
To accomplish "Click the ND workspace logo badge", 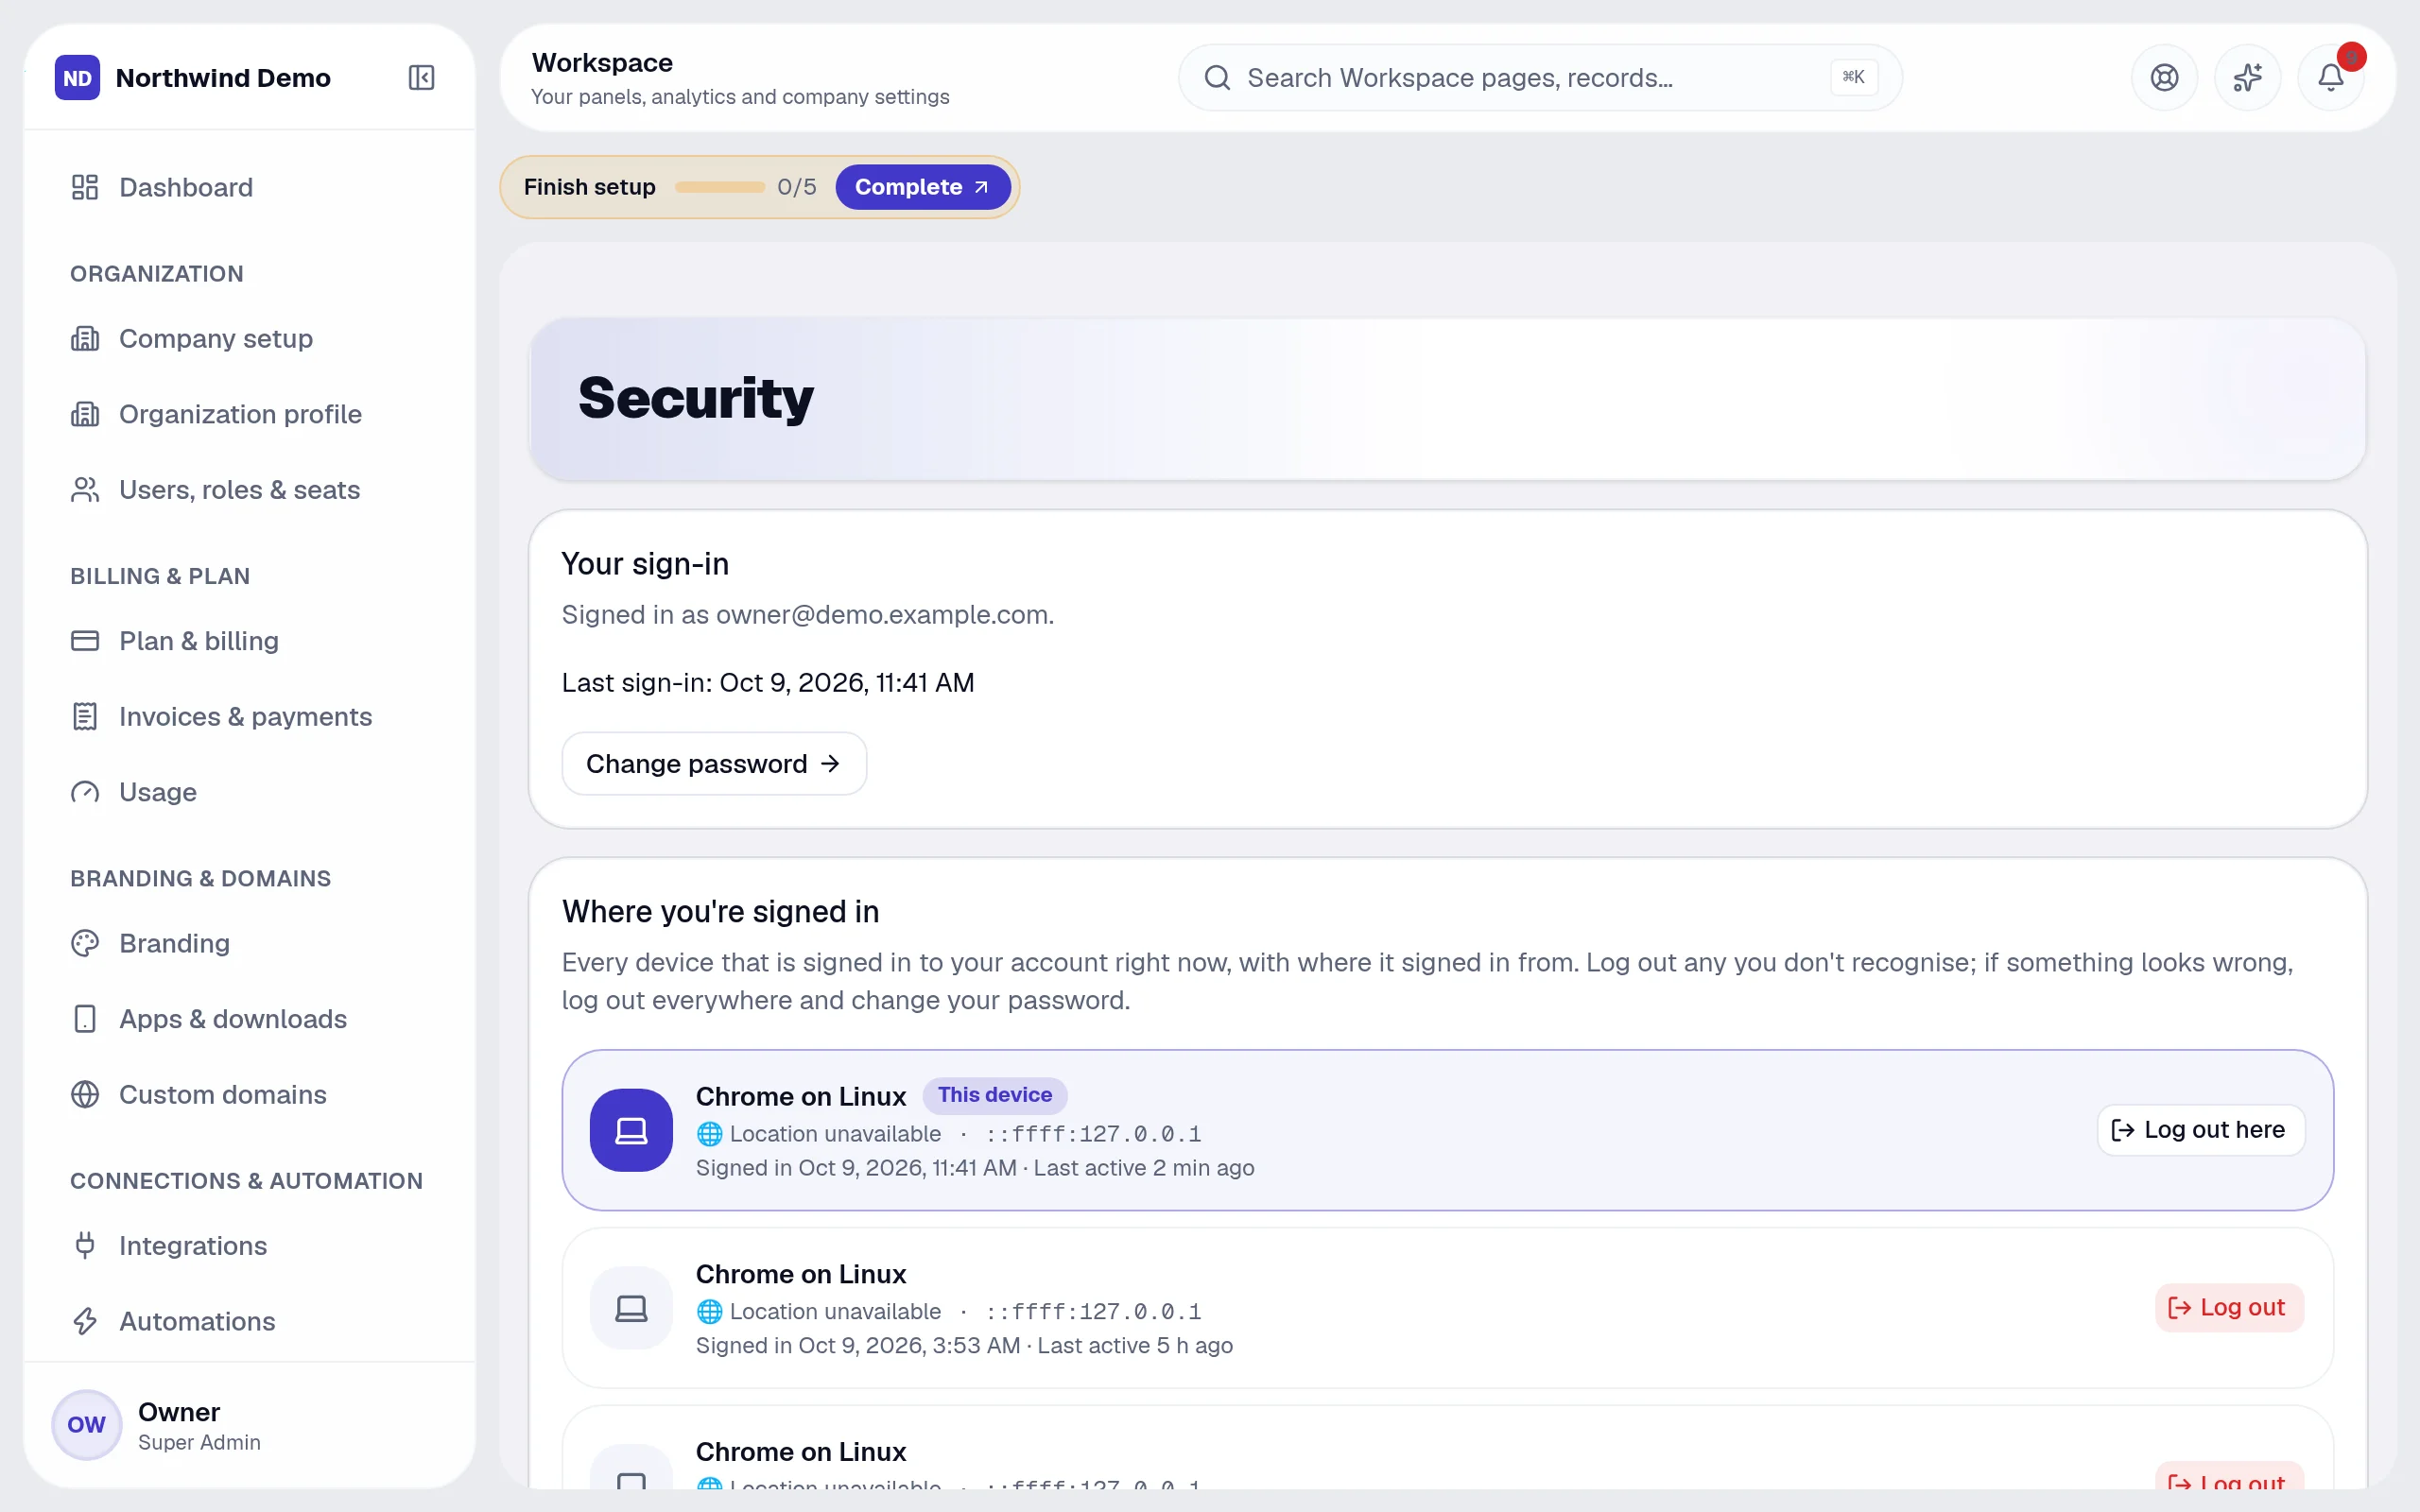I will [x=77, y=77].
